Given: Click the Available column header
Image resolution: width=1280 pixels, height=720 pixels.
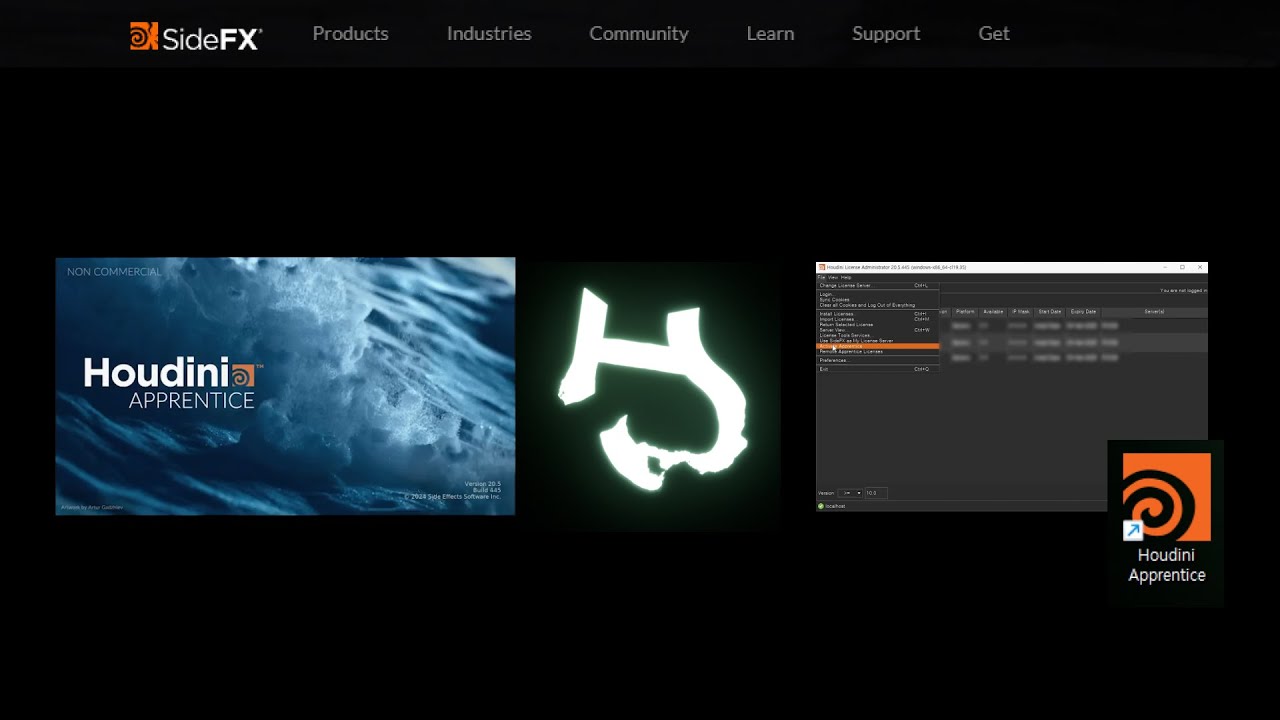Looking at the screenshot, I should pos(993,312).
